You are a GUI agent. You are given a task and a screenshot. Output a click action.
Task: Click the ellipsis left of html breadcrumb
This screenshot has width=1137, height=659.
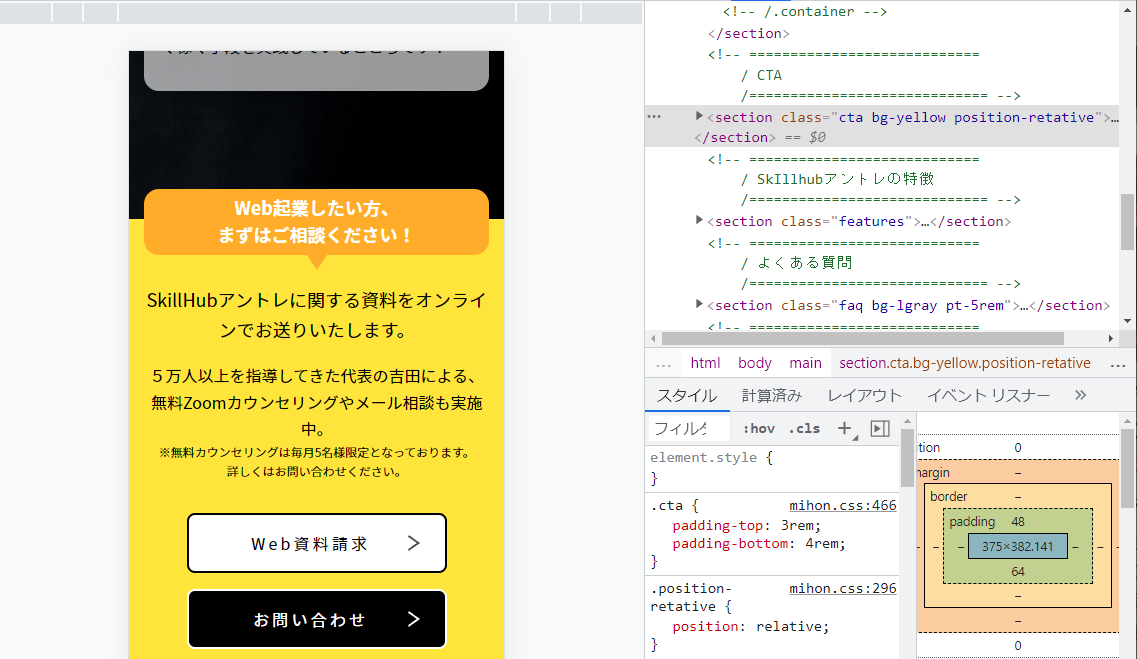[x=663, y=364]
